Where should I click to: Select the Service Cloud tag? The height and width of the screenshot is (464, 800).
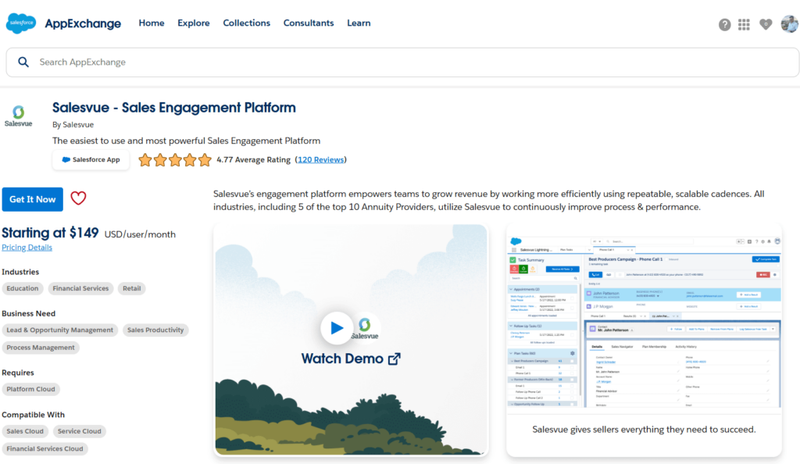point(79,431)
